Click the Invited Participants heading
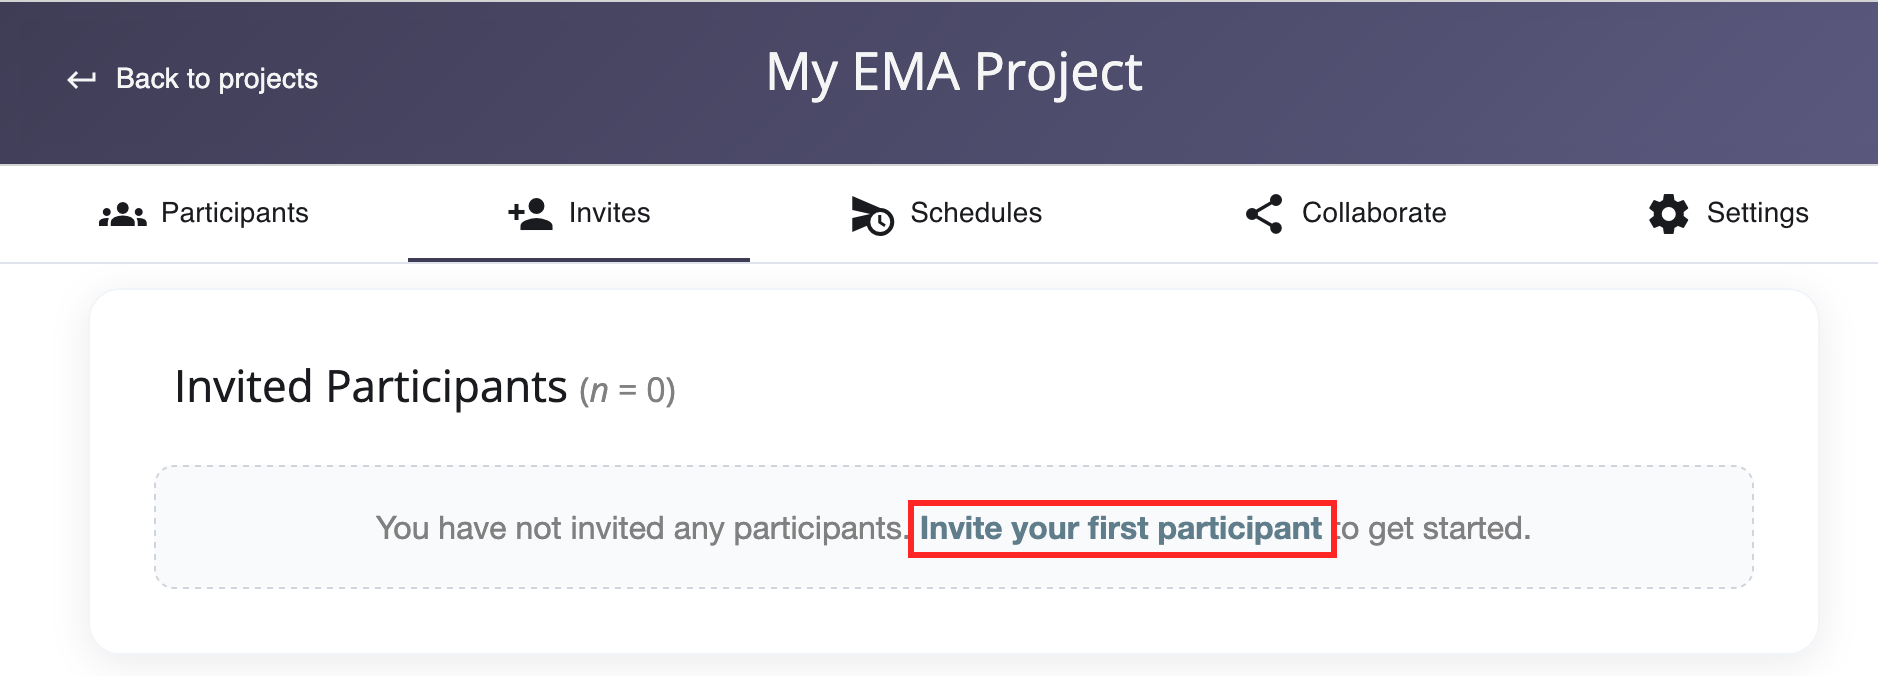The width and height of the screenshot is (1878, 676). click(x=370, y=386)
